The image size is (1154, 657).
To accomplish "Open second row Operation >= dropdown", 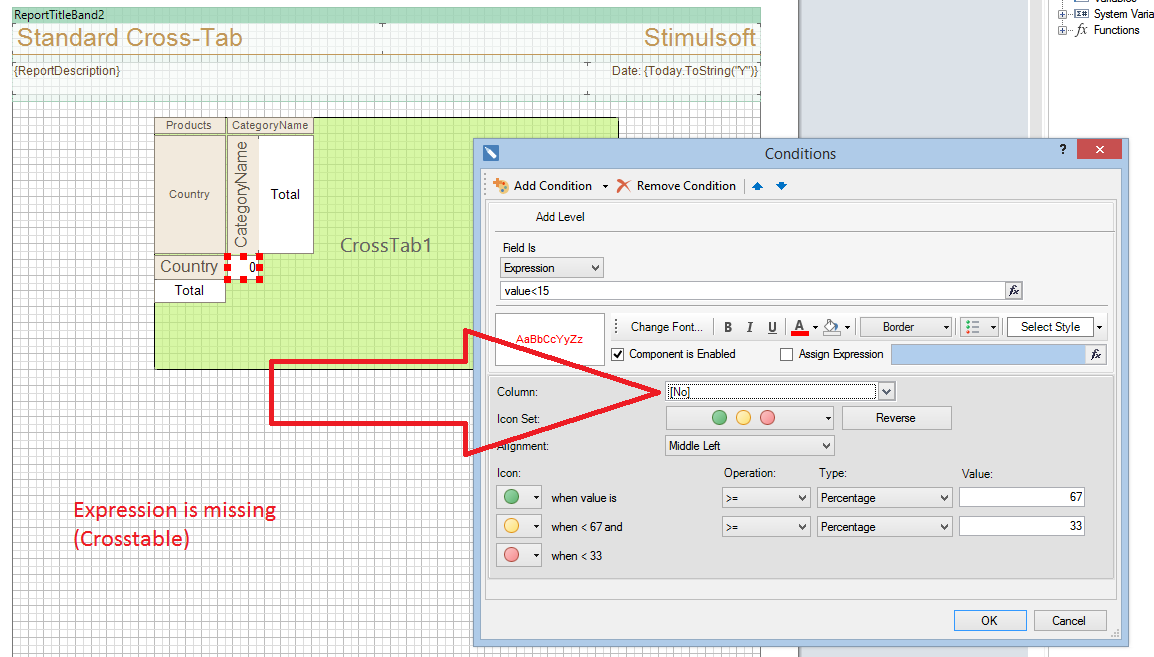I will coord(766,527).
